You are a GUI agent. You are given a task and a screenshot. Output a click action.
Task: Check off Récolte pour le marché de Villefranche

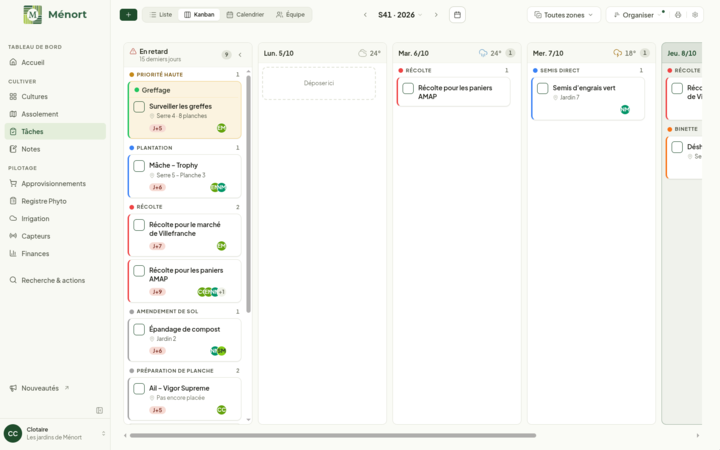[139, 225]
